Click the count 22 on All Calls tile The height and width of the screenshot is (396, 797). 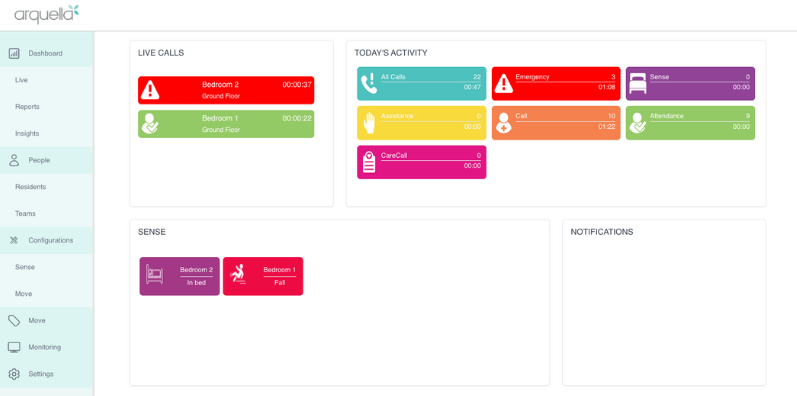pos(477,77)
